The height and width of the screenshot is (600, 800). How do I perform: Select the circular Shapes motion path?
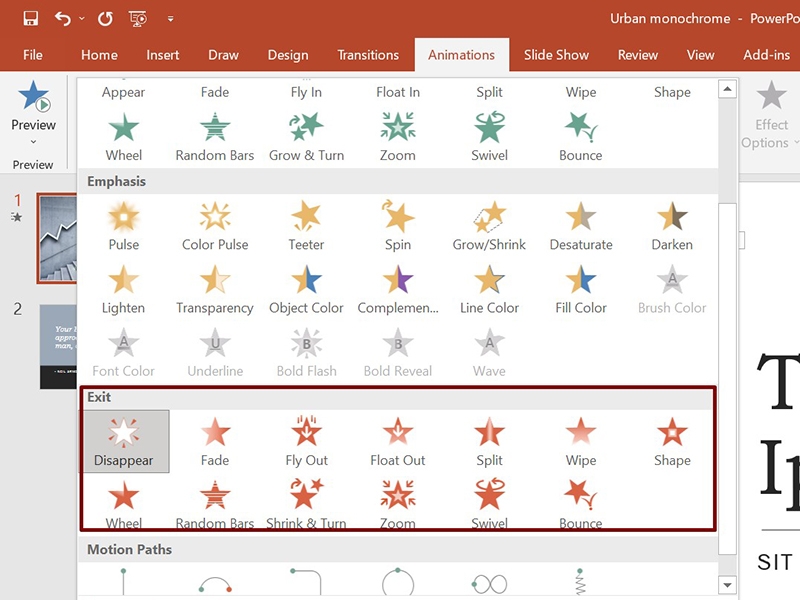[x=397, y=582]
